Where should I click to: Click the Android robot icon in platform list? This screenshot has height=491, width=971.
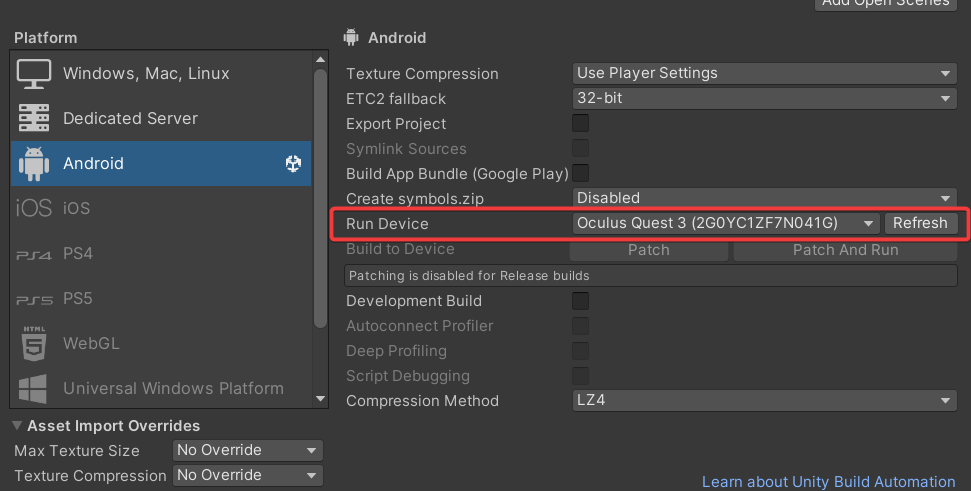34,164
